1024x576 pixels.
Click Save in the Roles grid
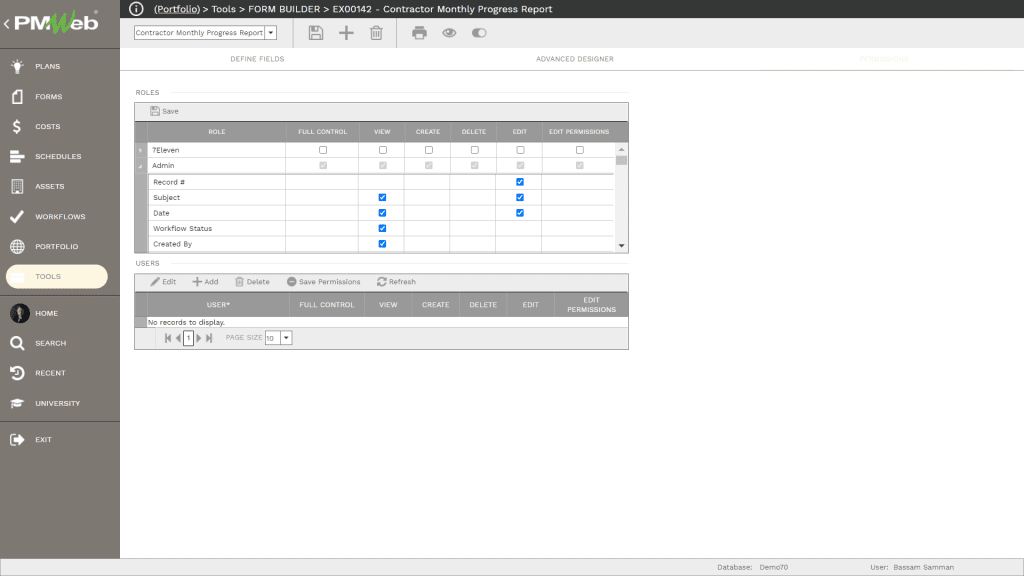(x=164, y=111)
